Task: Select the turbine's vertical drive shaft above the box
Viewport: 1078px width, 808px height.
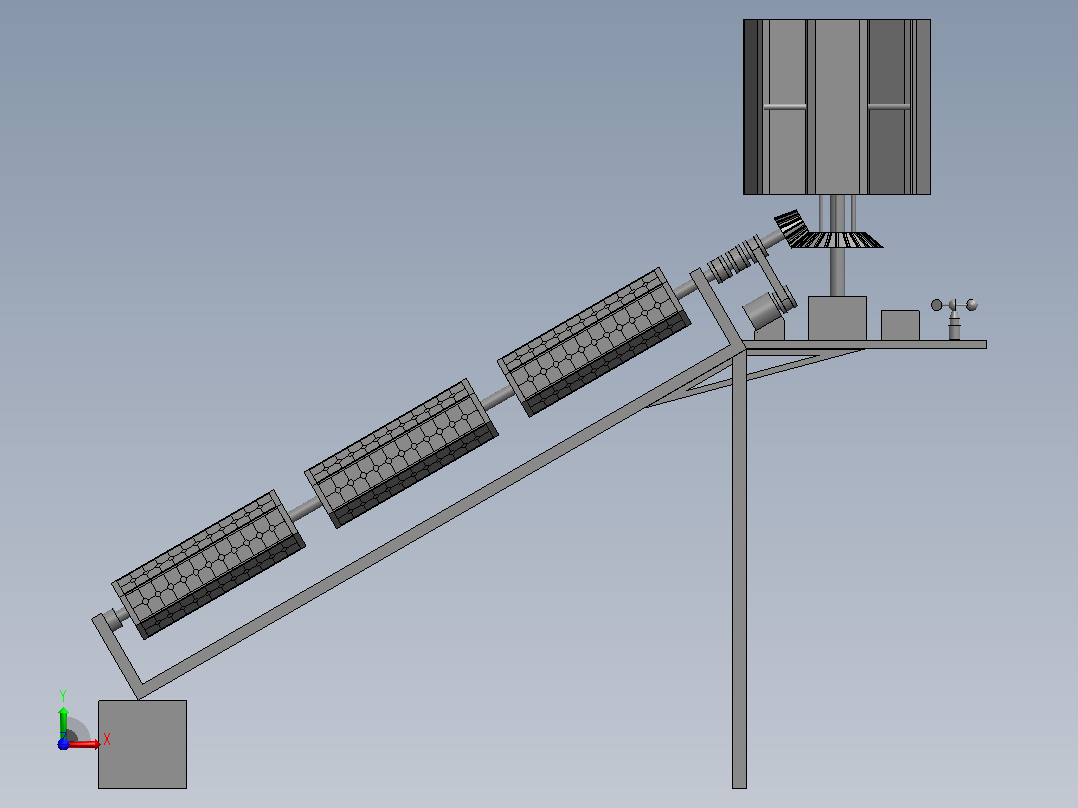Action: point(837,272)
